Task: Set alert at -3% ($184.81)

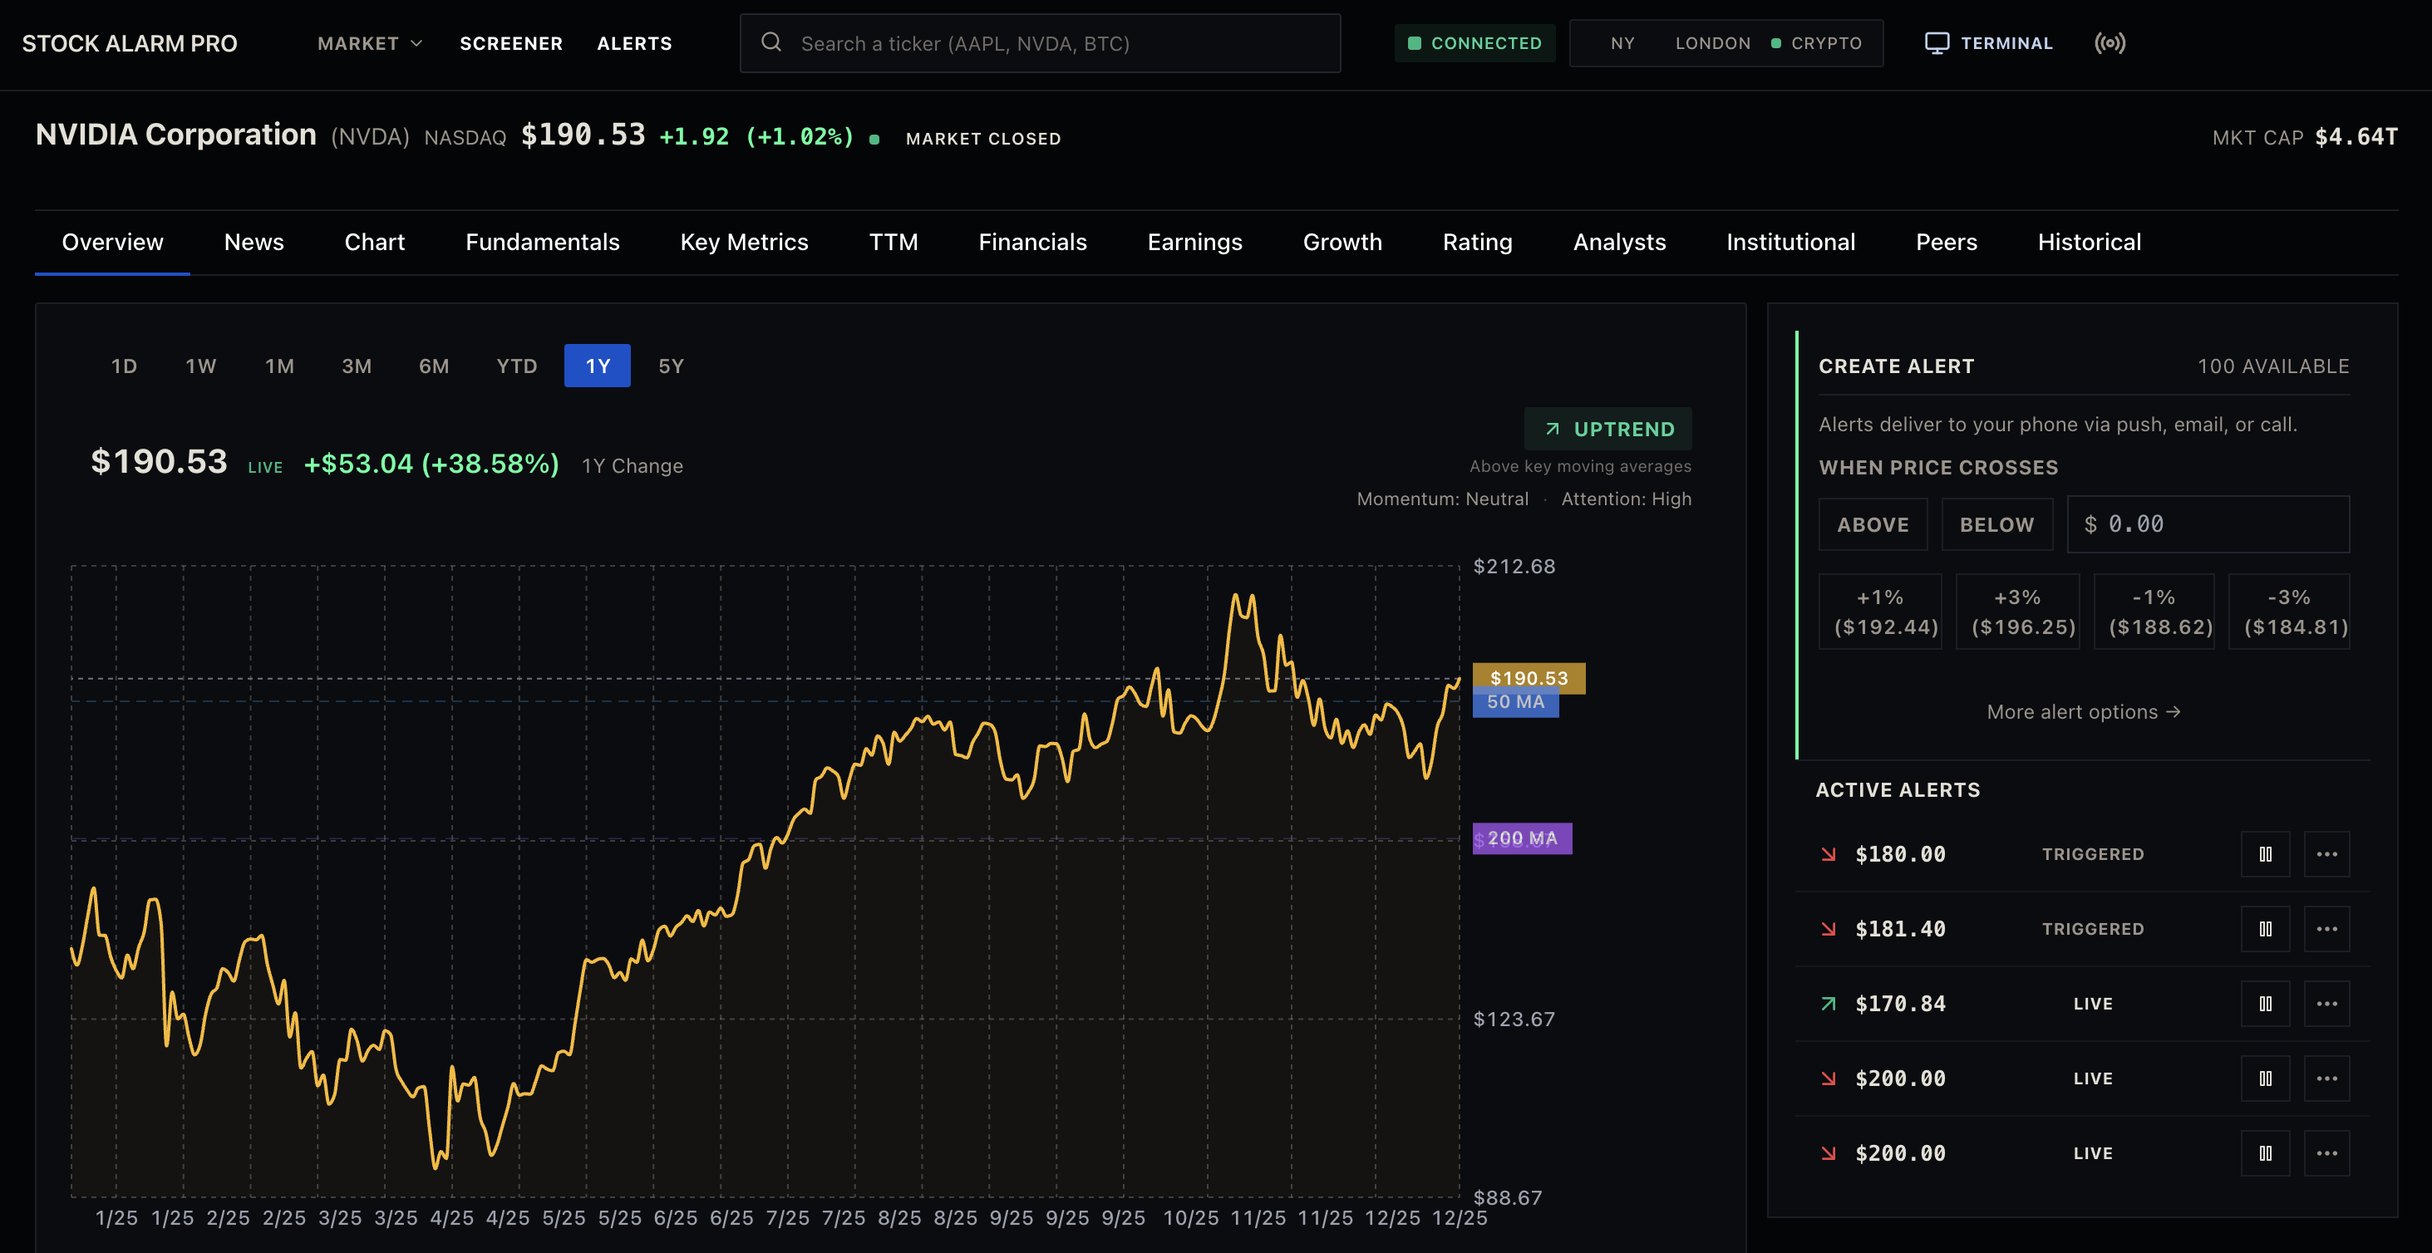Action: pyautogui.click(x=2289, y=612)
